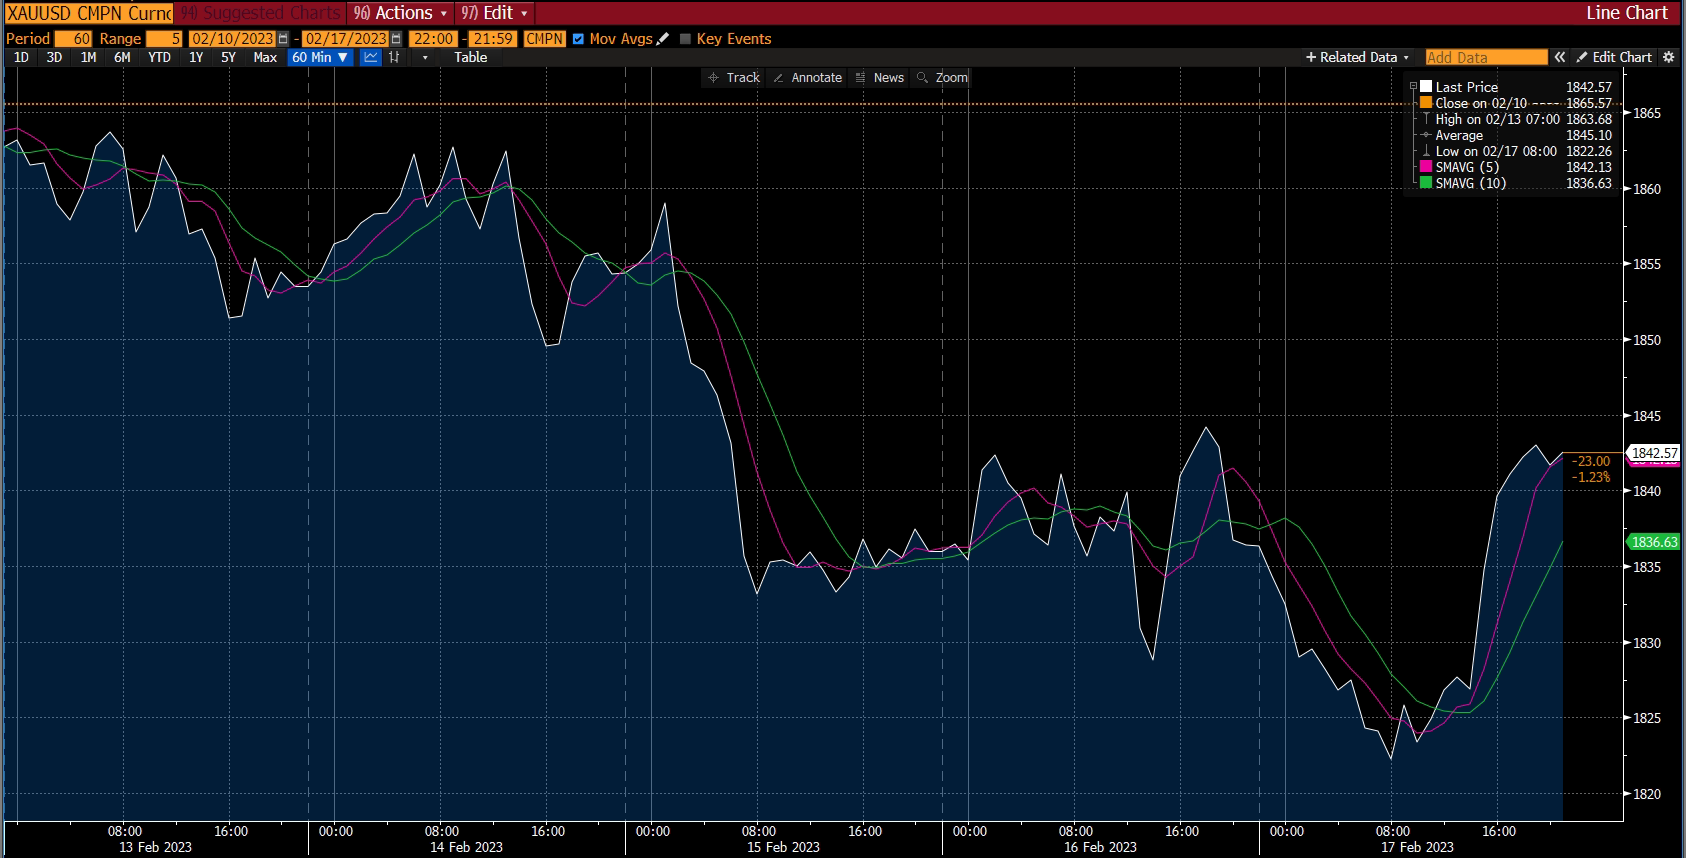
Task: Open chart settings gear icon
Action: click(x=1668, y=57)
